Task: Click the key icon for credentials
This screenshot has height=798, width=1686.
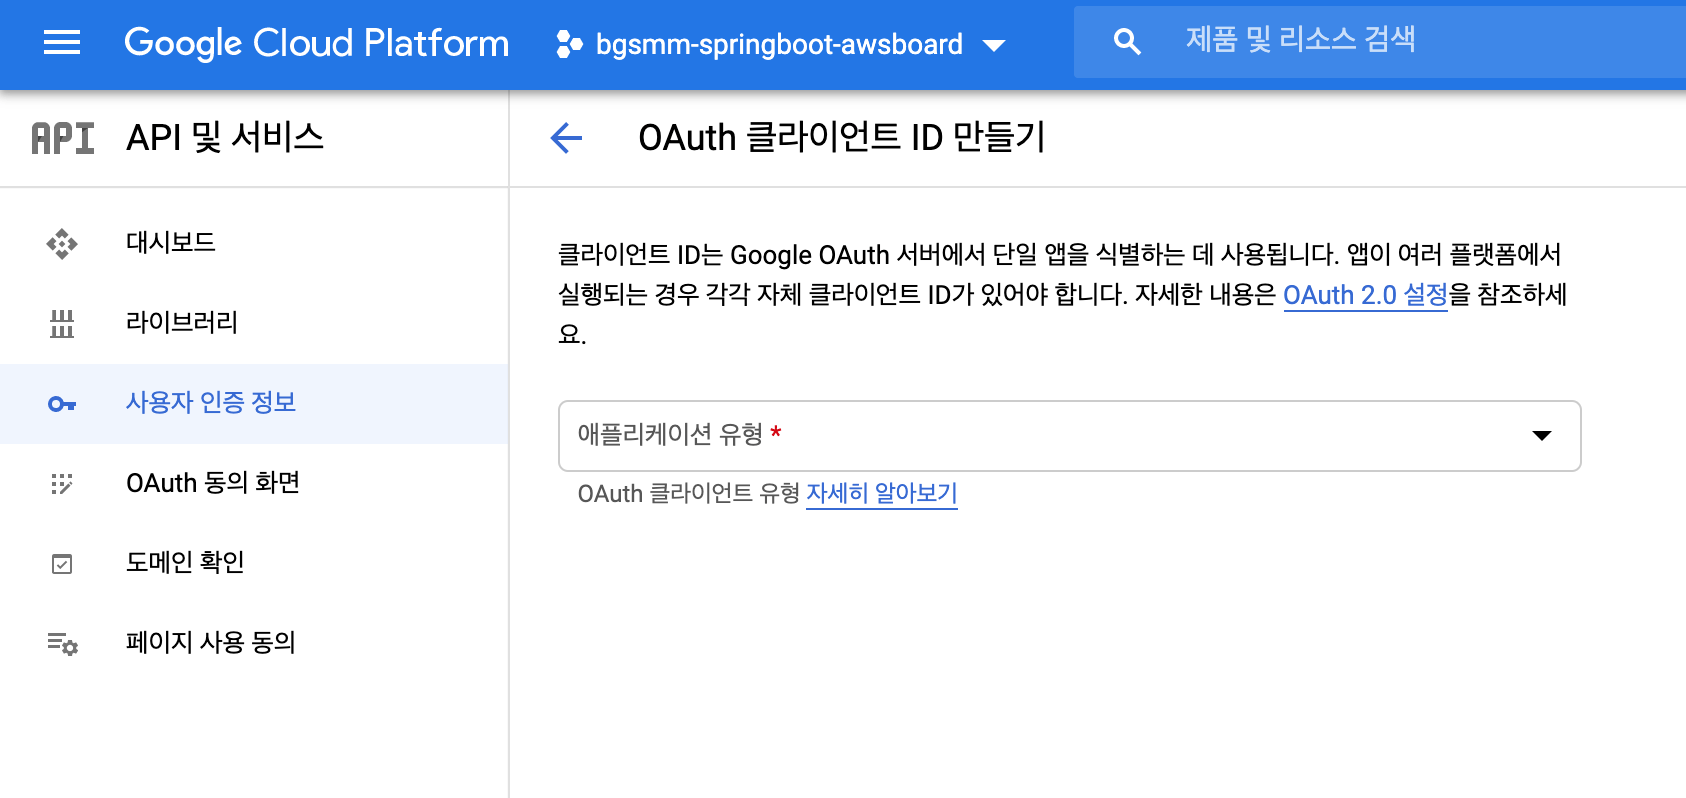Action: click(x=62, y=404)
